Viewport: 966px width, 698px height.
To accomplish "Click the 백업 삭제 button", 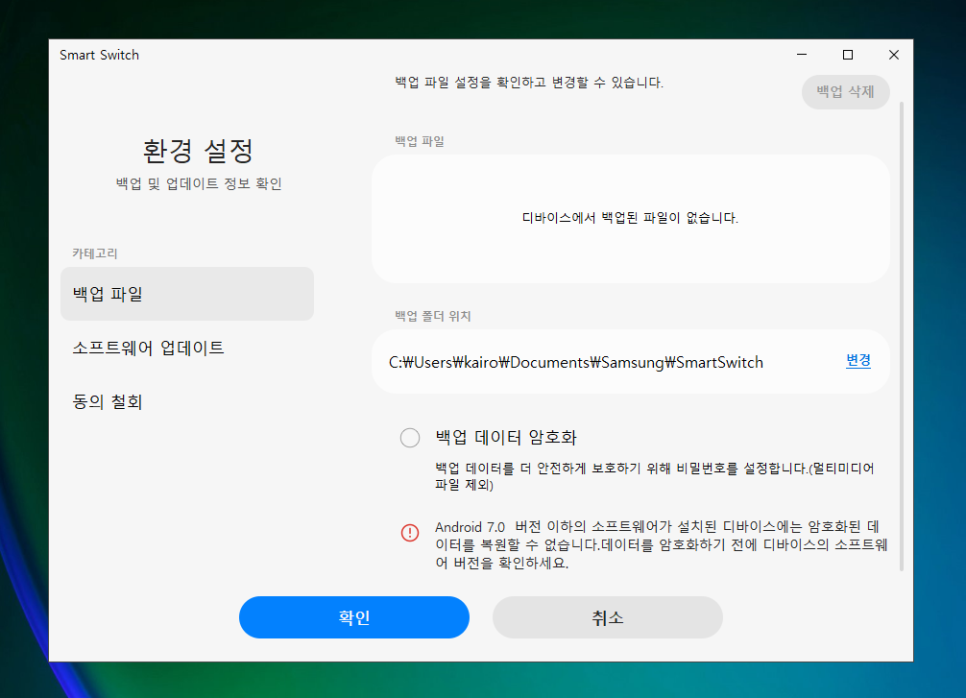I will point(845,92).
